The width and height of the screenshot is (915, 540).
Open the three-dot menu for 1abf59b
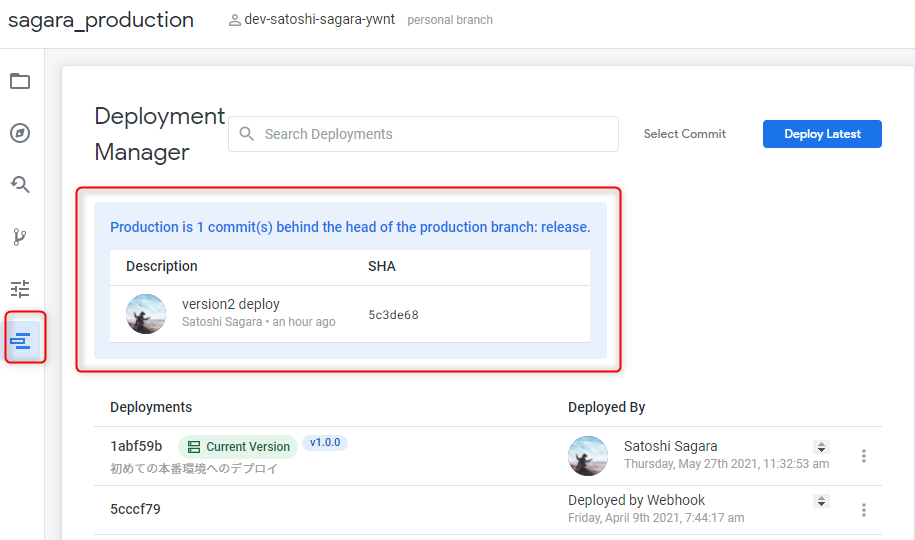pos(864,456)
